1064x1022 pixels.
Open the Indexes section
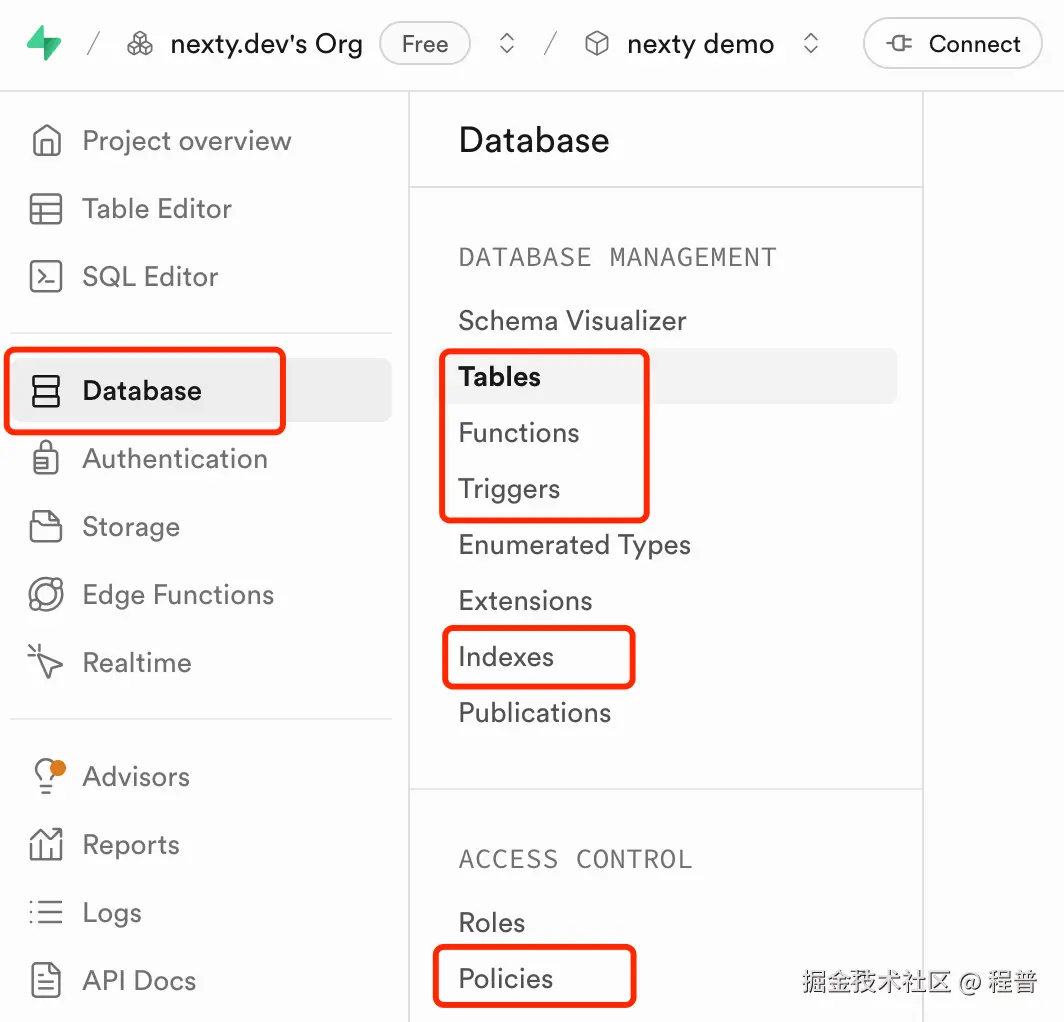(506, 657)
